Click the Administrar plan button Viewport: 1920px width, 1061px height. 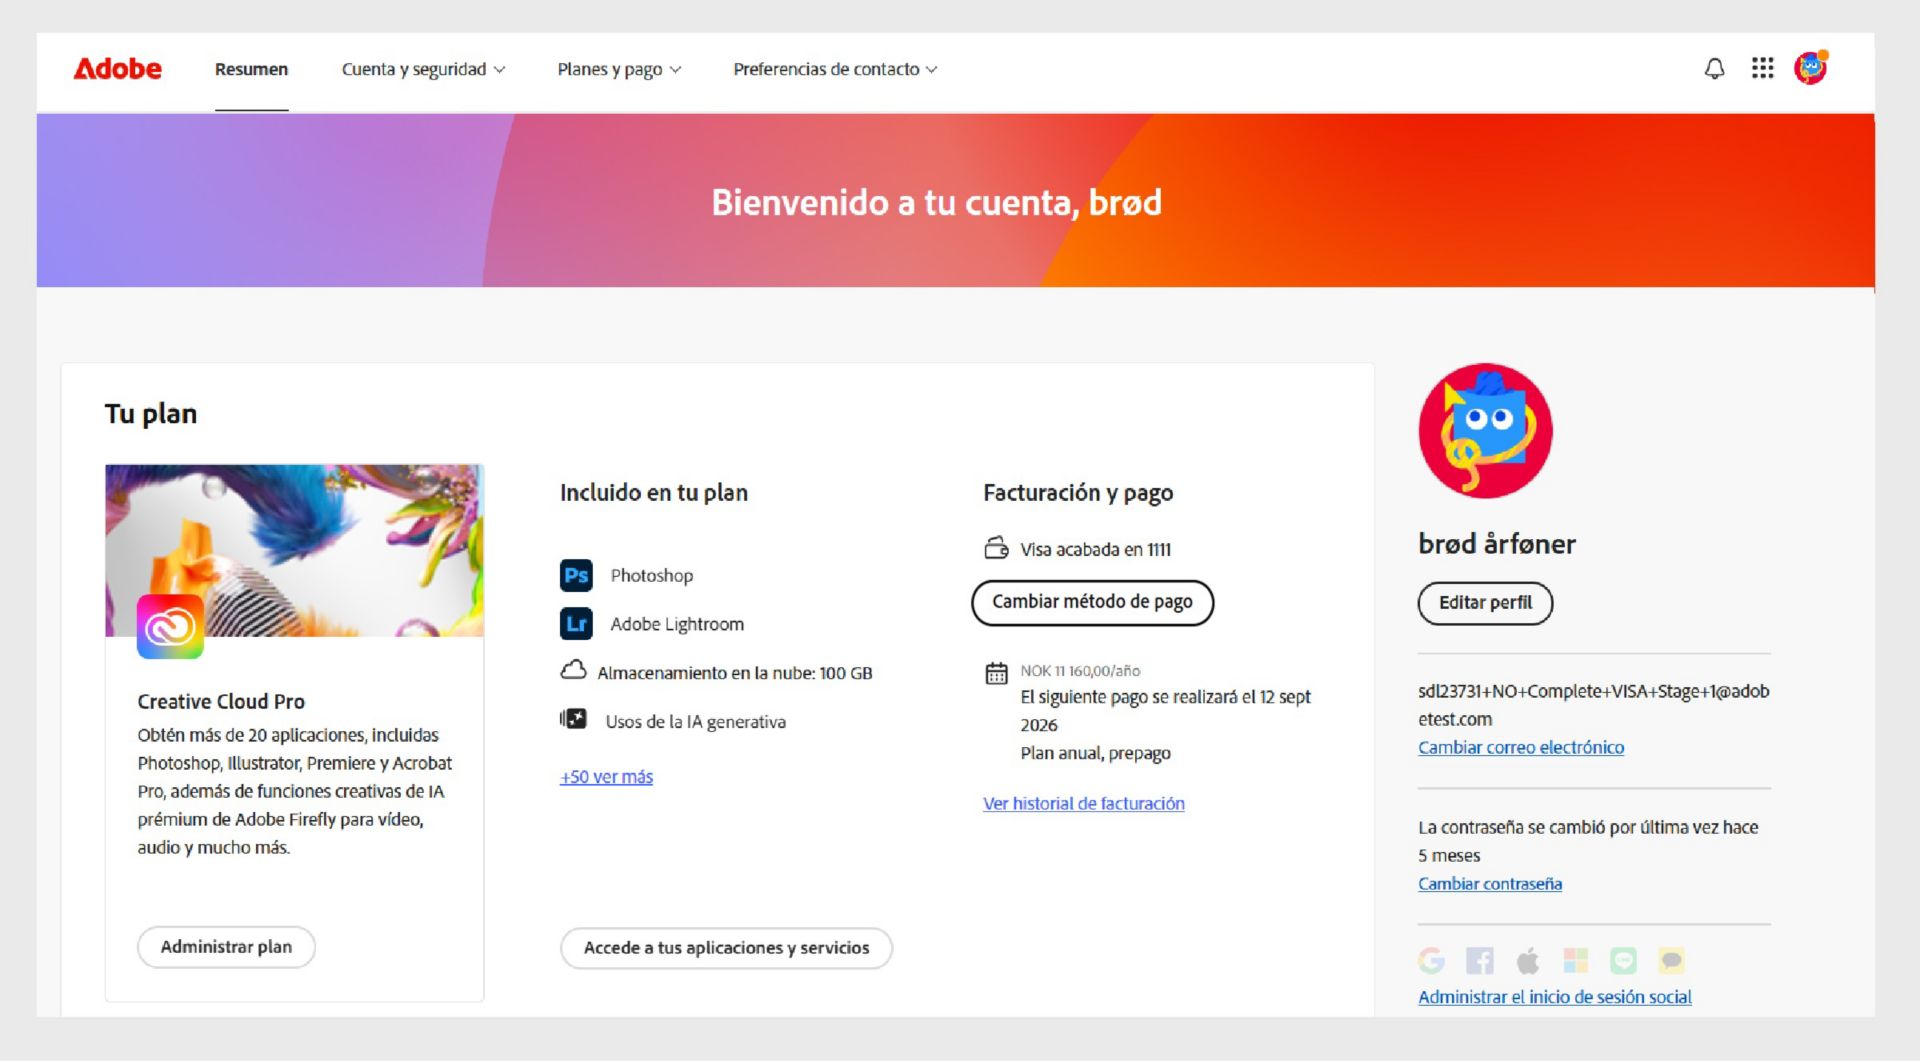(x=226, y=947)
